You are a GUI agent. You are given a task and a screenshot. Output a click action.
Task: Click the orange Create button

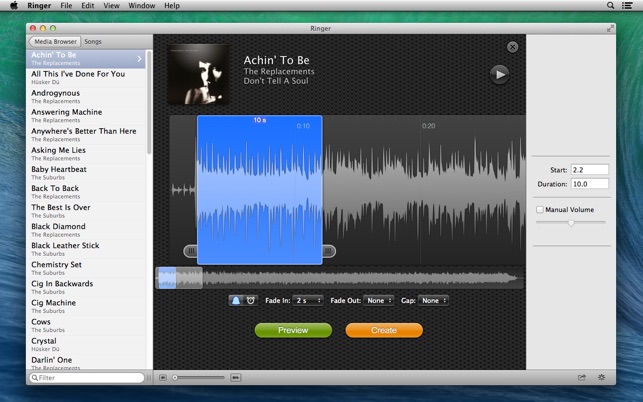[384, 330]
